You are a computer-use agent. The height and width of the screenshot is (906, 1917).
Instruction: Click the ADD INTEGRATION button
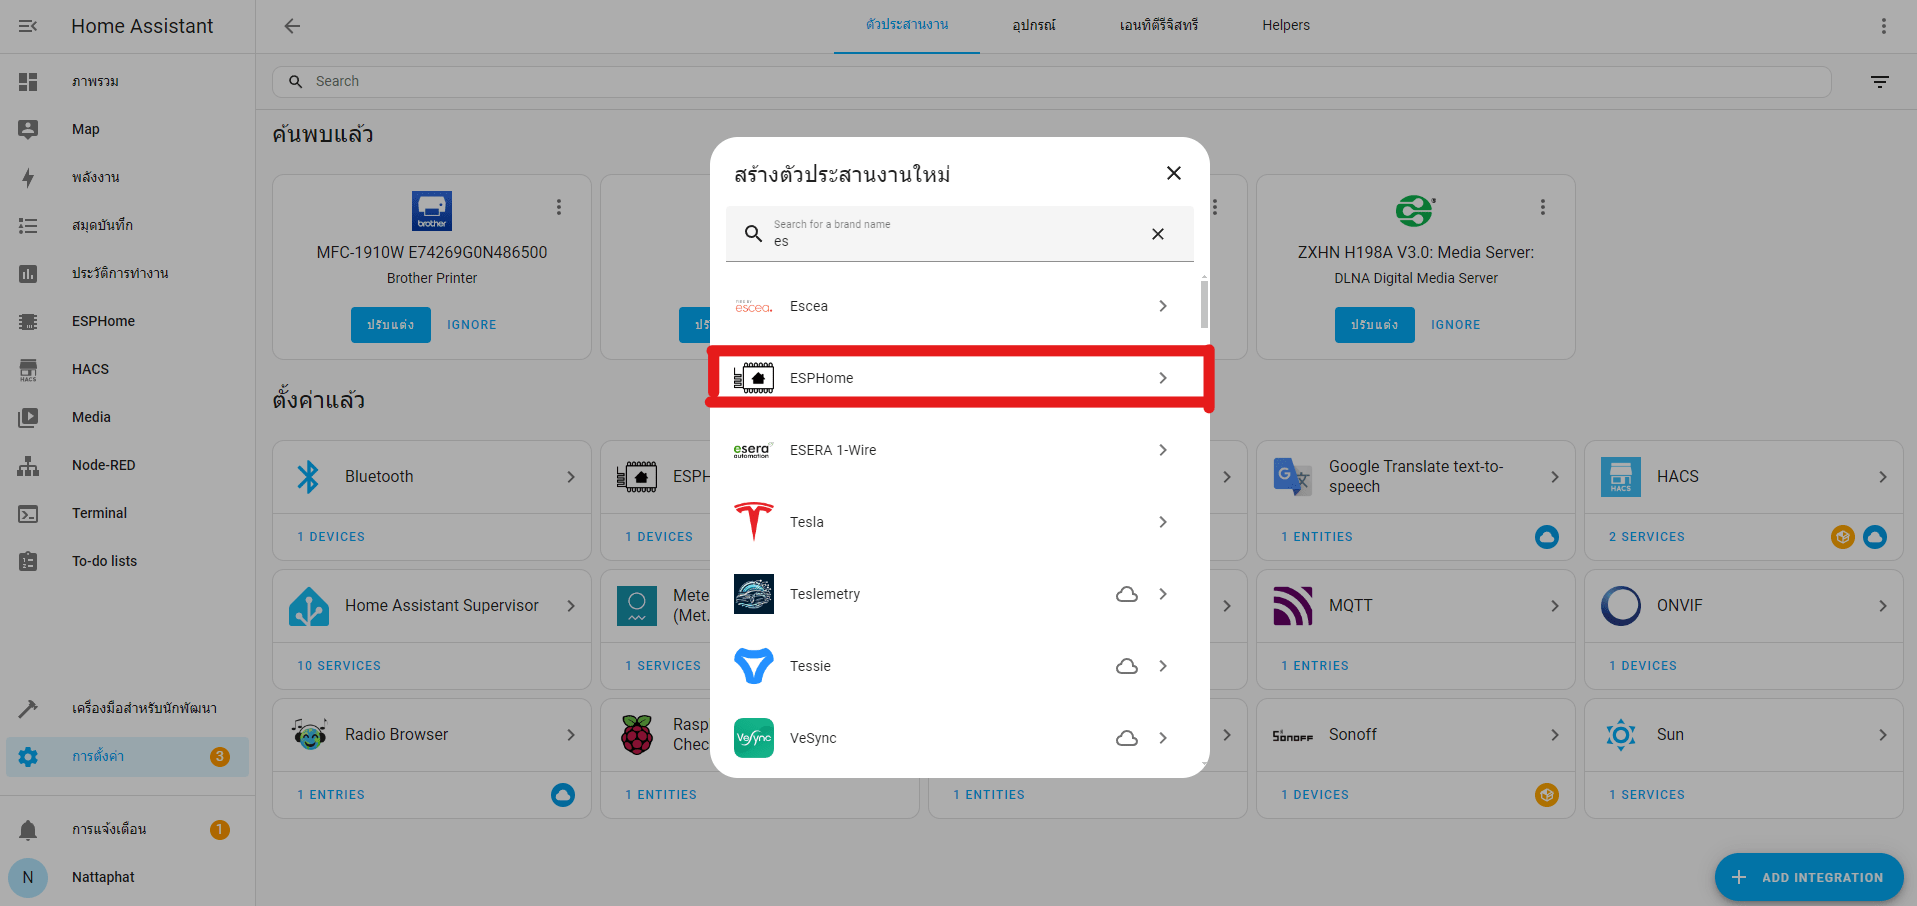[x=1809, y=877]
